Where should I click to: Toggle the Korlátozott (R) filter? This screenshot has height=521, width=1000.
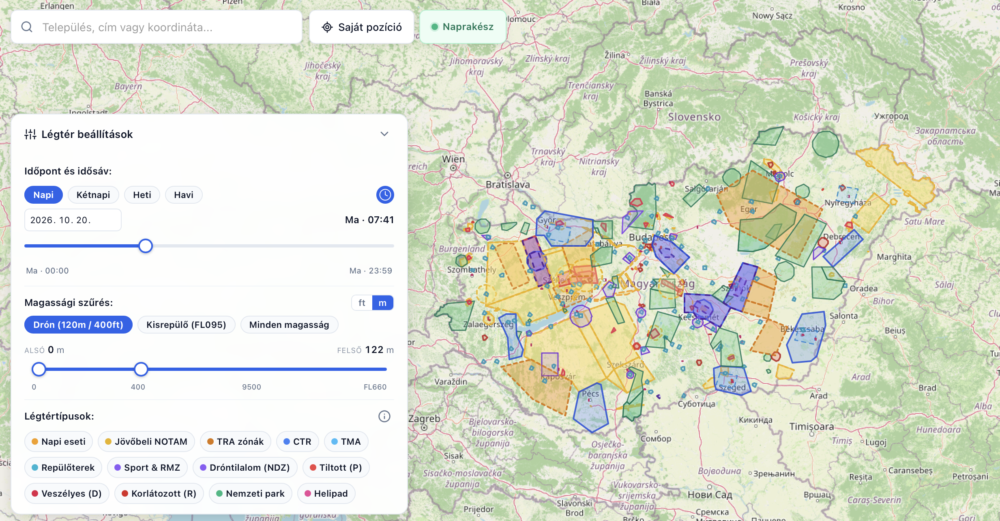[x=158, y=494]
